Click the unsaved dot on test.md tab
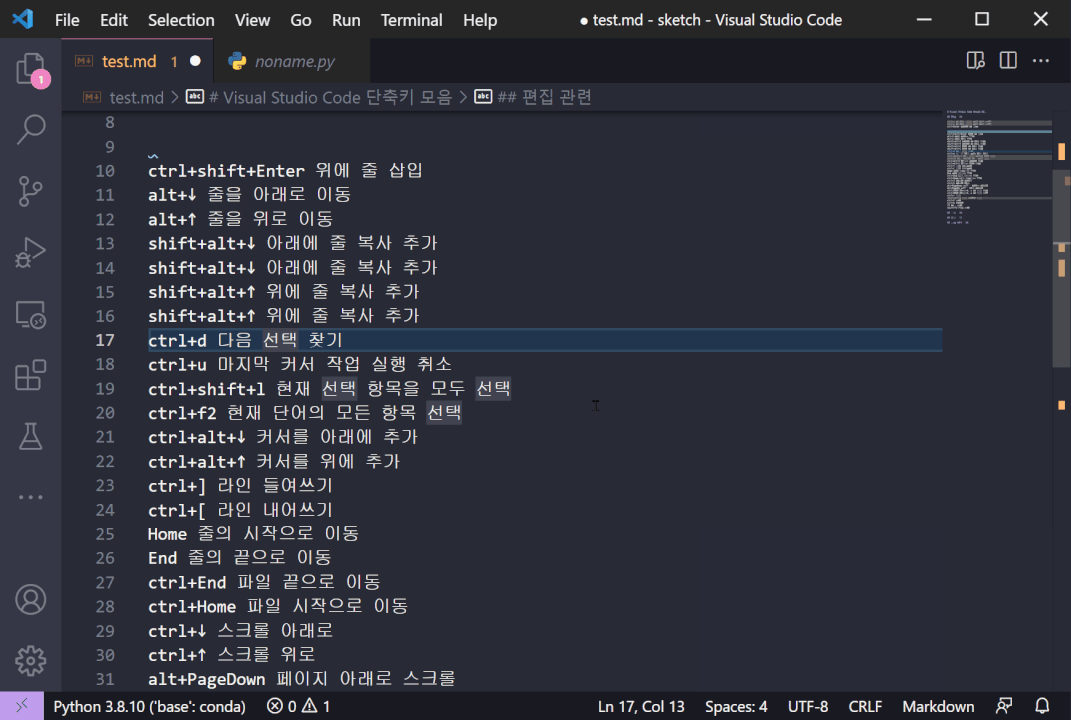This screenshot has width=1071, height=720. point(195,61)
